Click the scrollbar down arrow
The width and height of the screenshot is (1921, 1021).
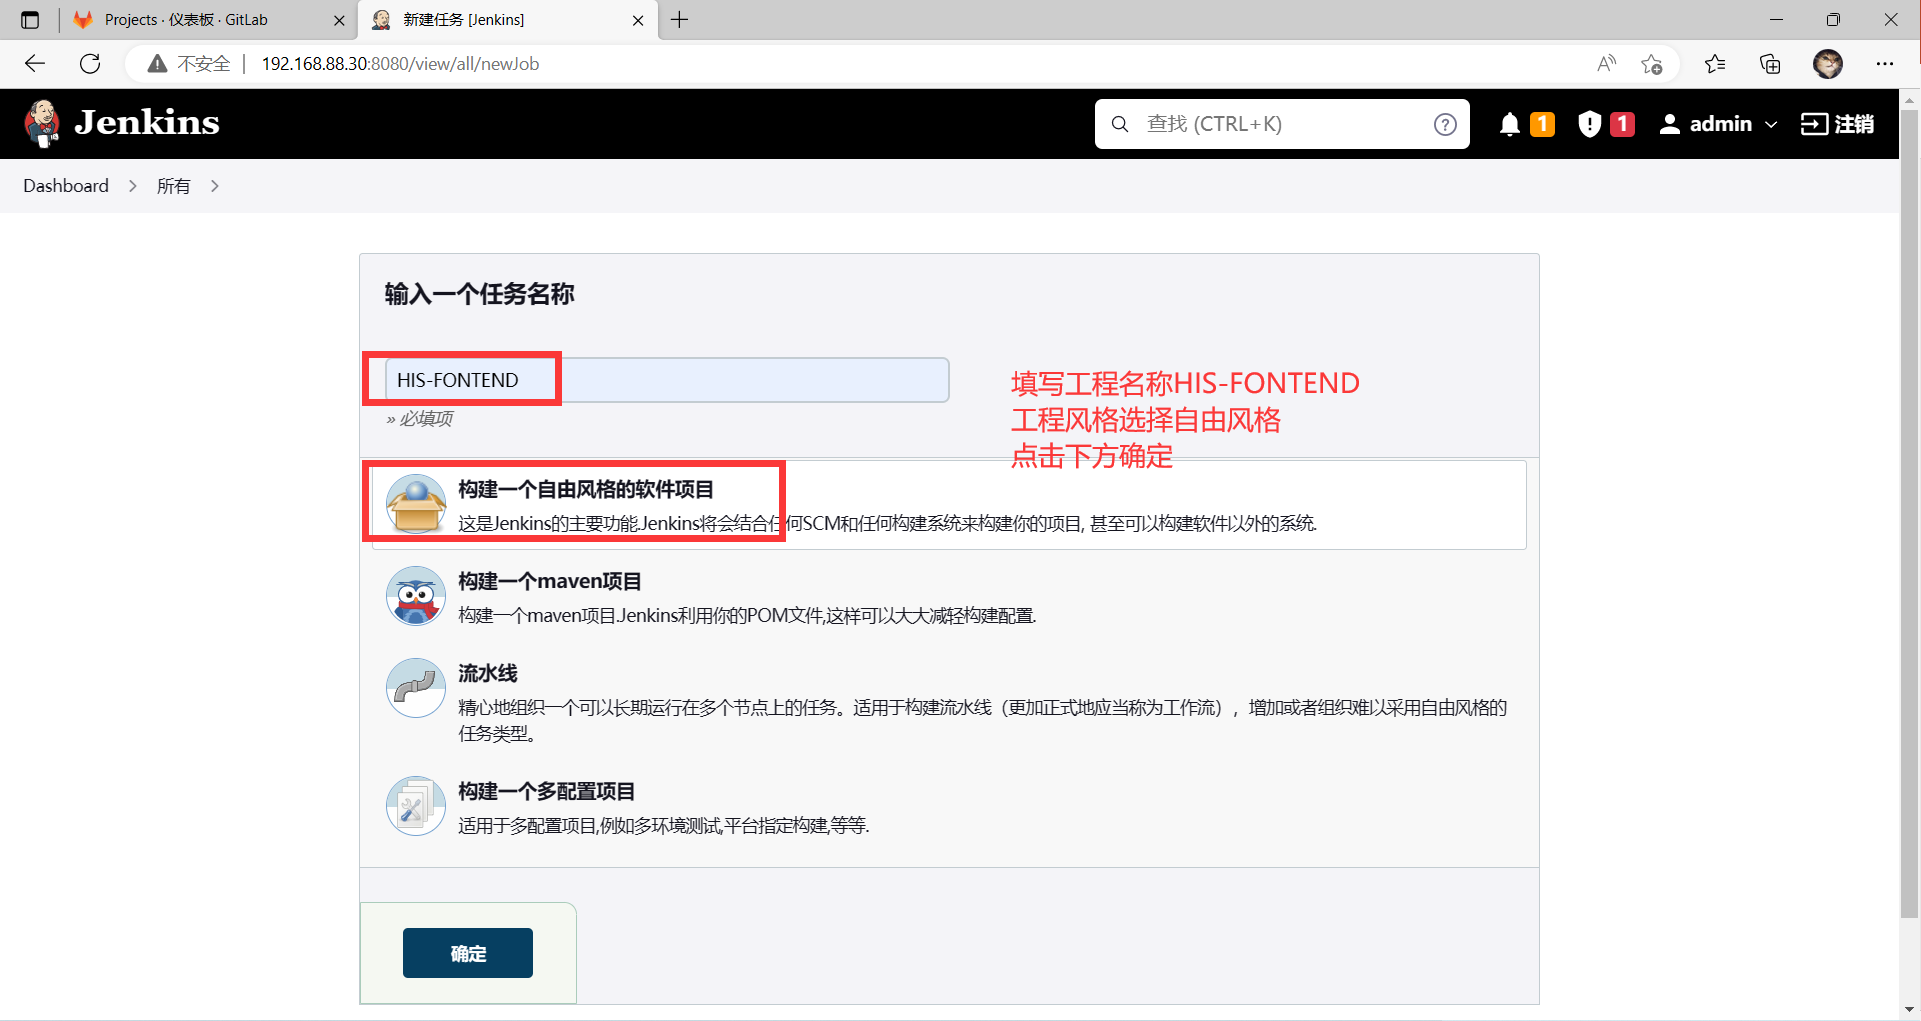click(x=1909, y=1009)
